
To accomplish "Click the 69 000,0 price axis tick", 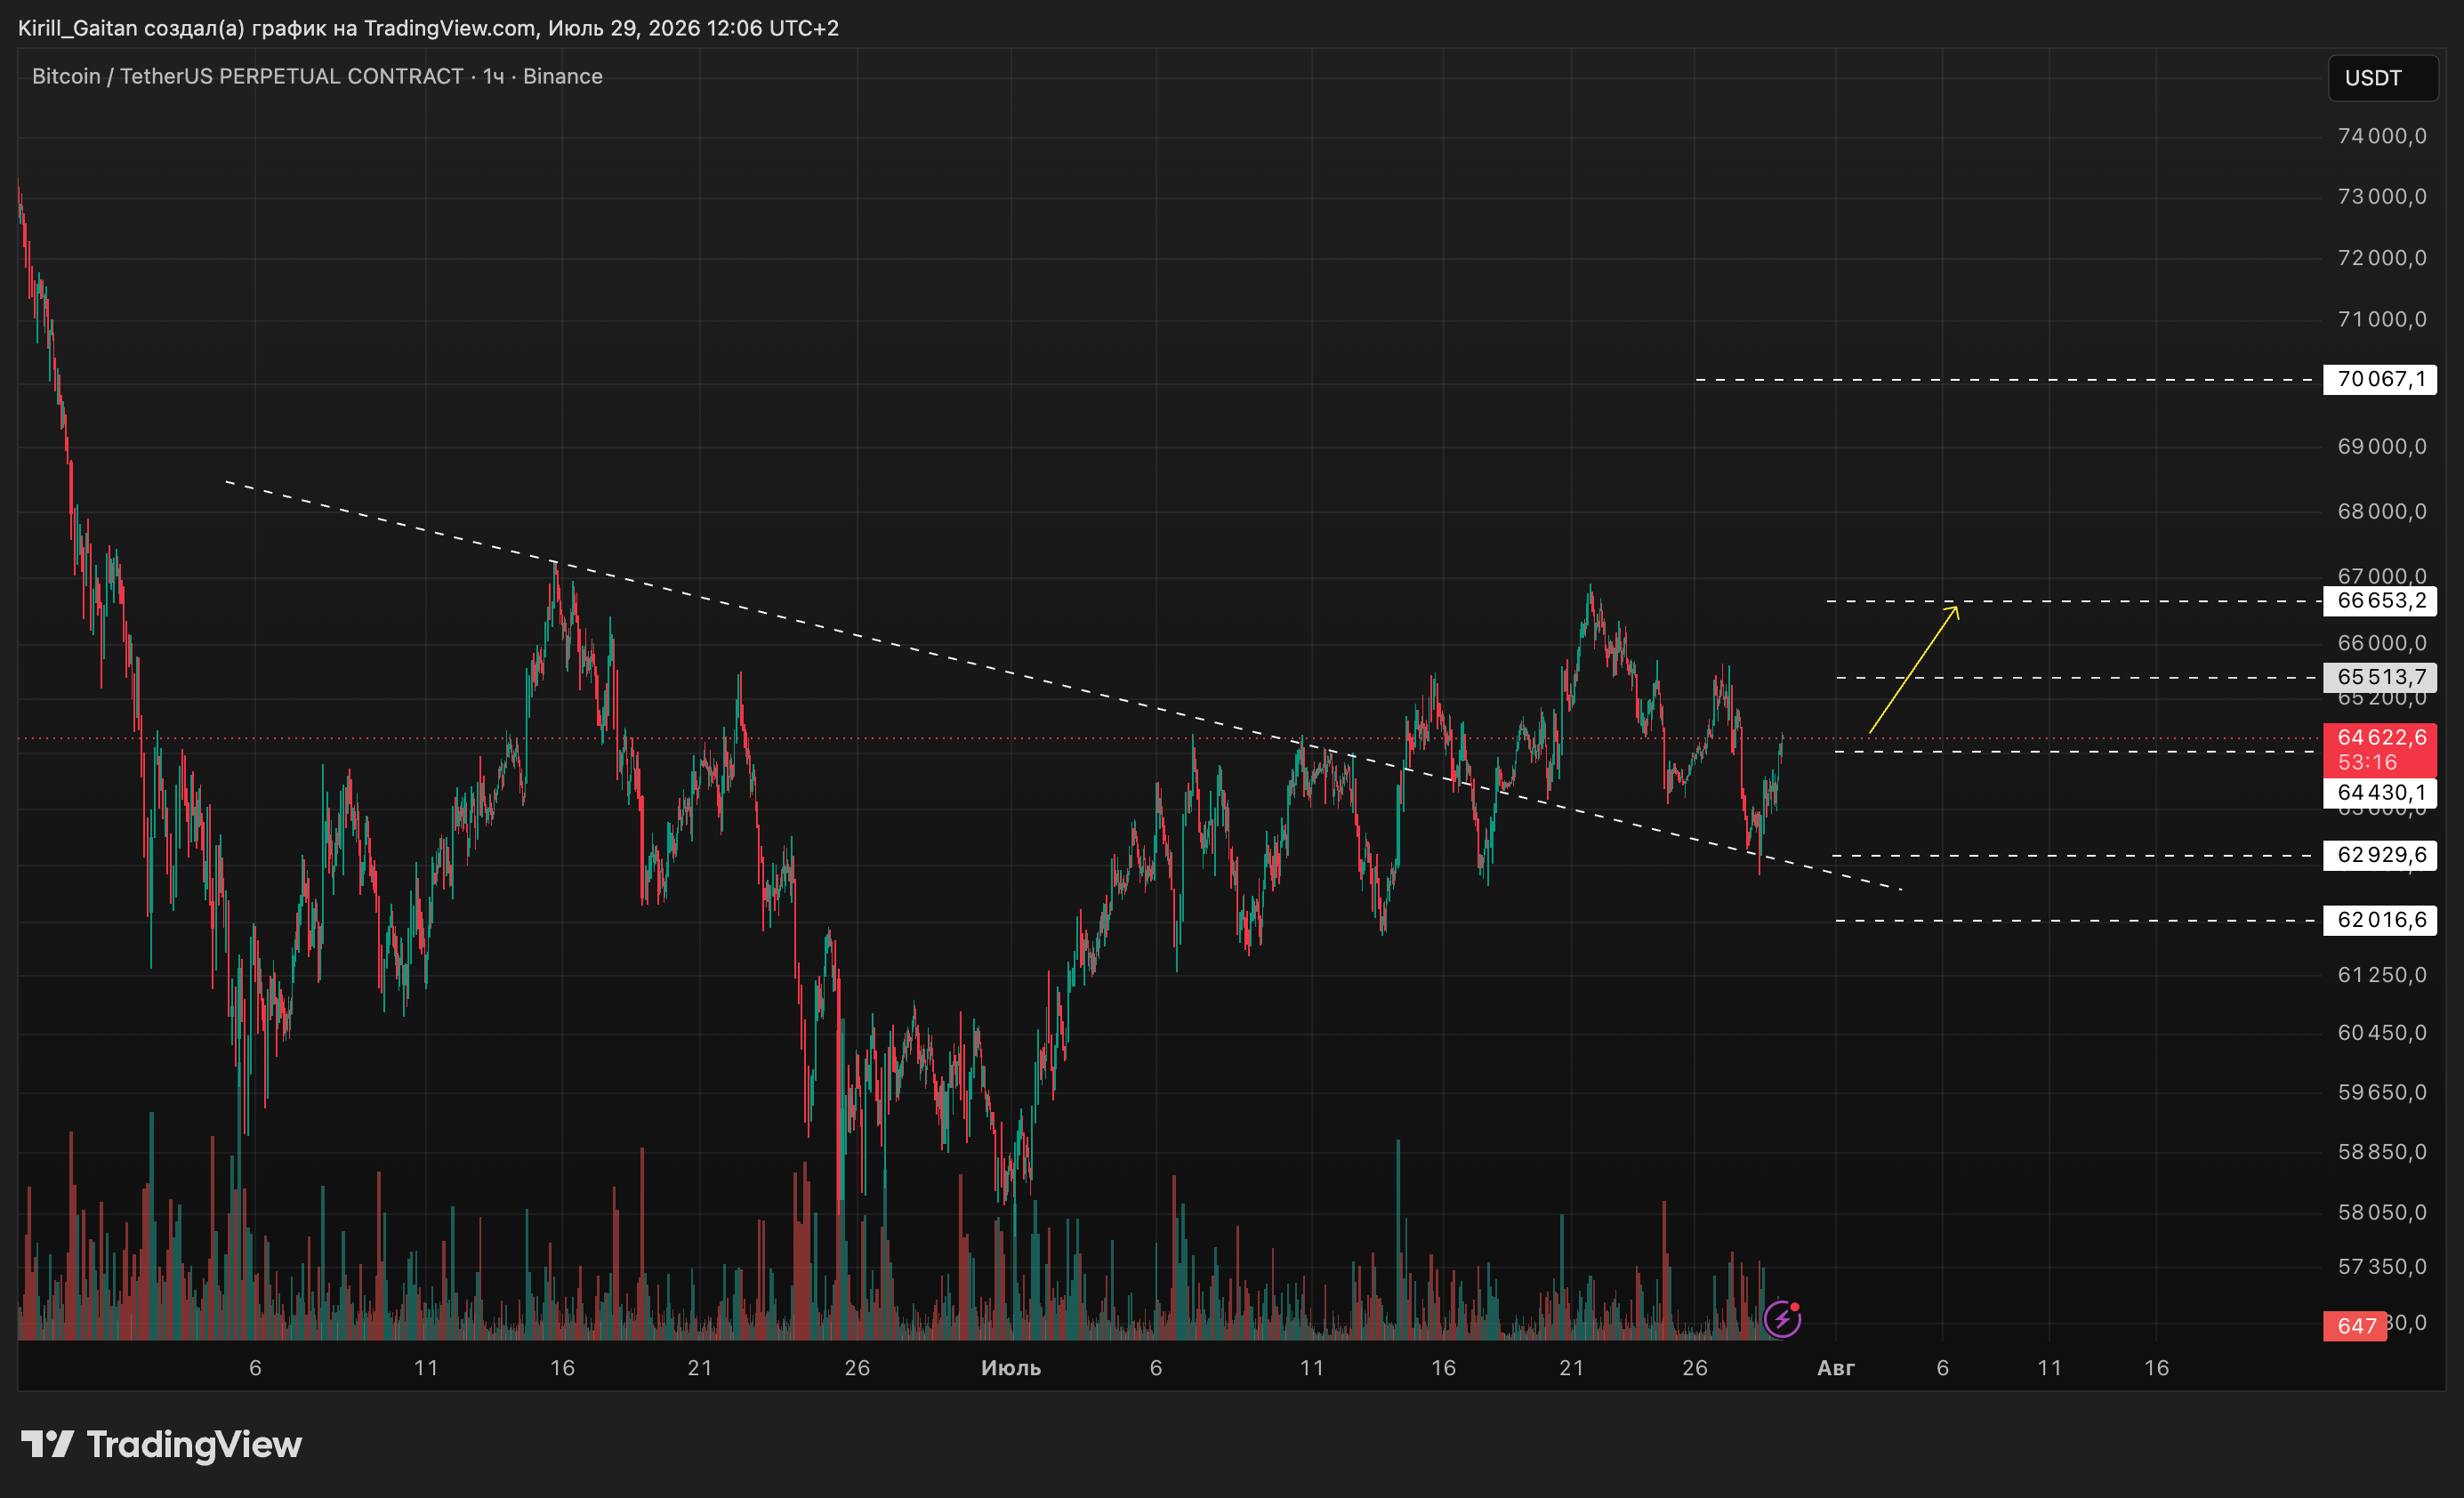I will tap(2381, 446).
